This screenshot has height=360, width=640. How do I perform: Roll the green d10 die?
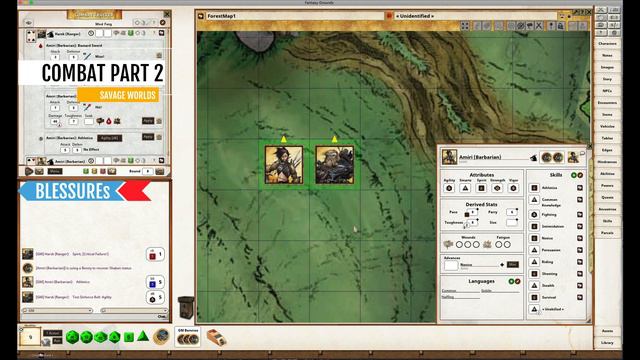coord(100,337)
